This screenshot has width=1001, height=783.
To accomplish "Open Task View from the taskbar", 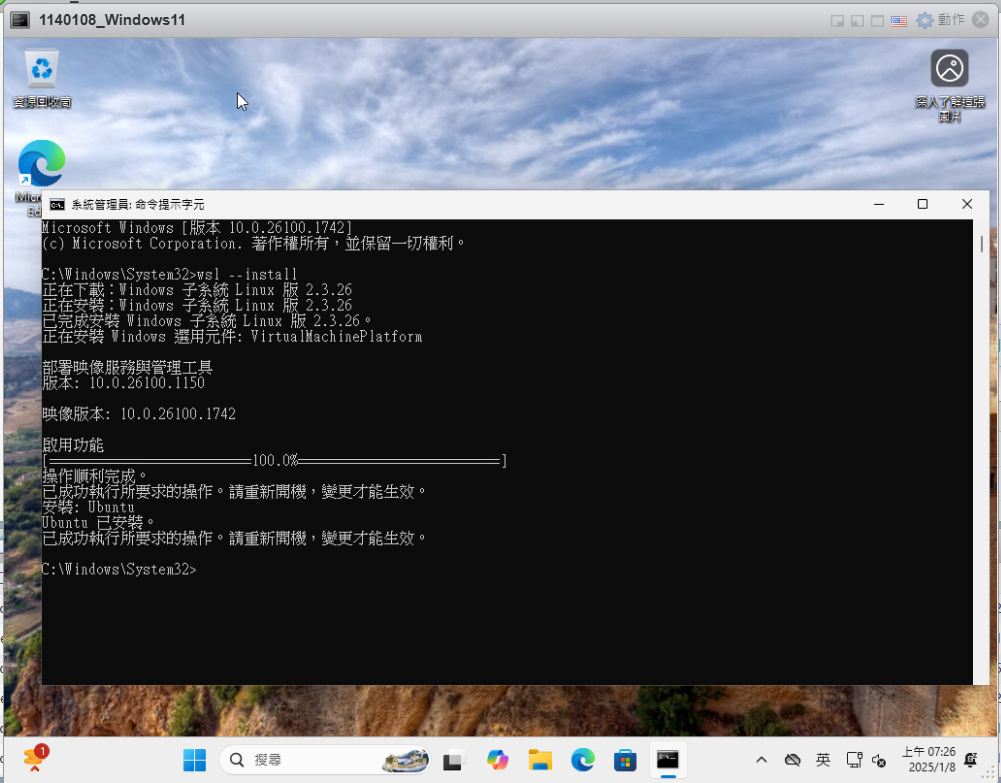I will (x=453, y=761).
